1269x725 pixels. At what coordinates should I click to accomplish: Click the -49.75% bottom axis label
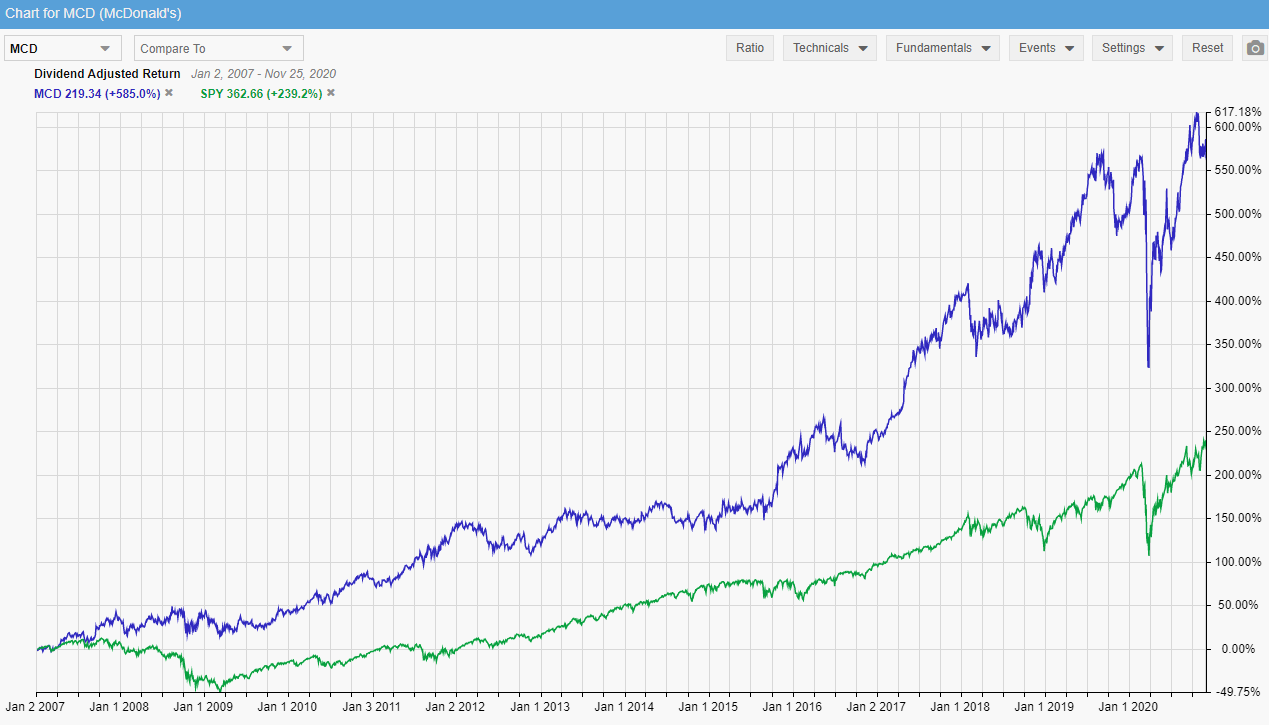tap(1238, 692)
